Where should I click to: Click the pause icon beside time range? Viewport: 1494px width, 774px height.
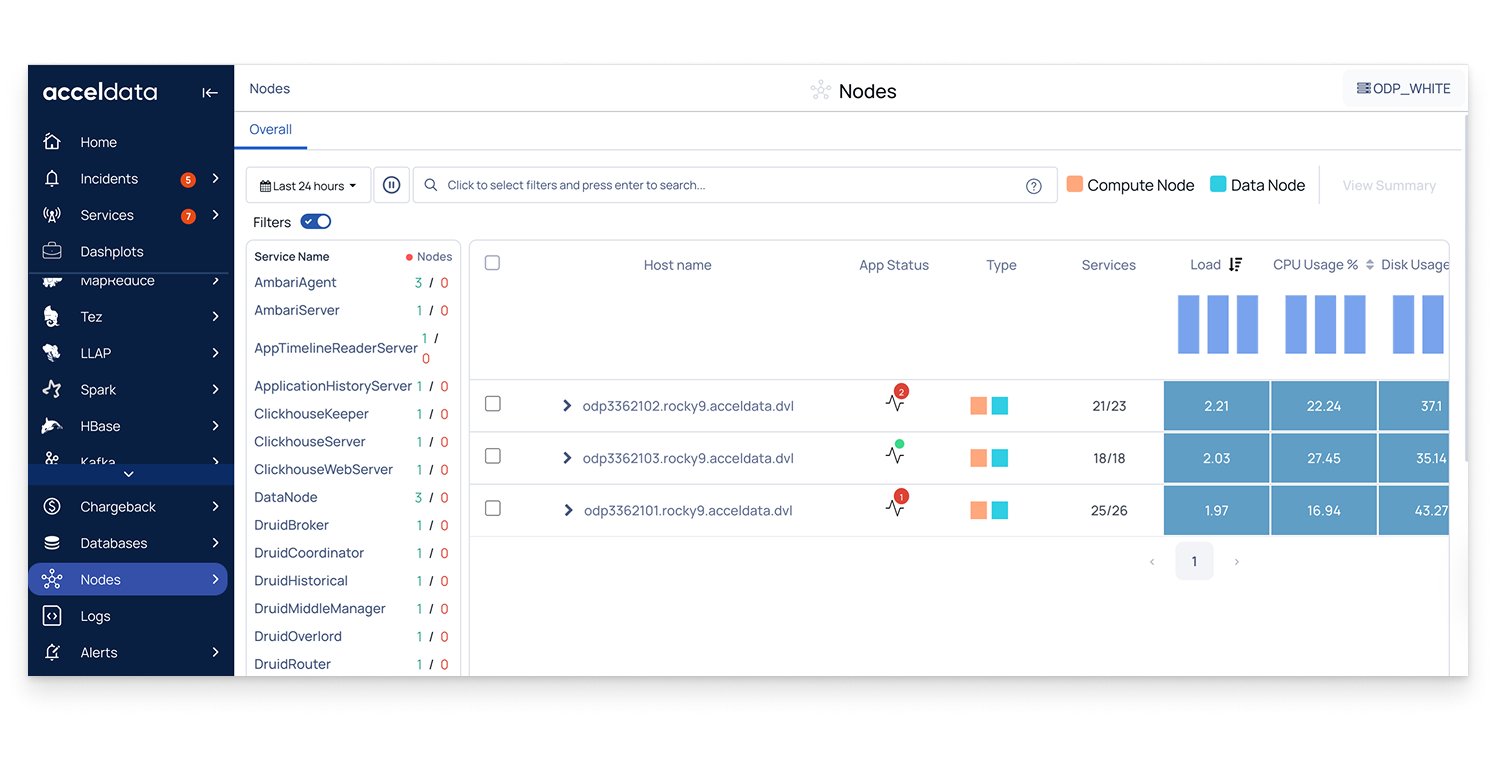coord(392,185)
